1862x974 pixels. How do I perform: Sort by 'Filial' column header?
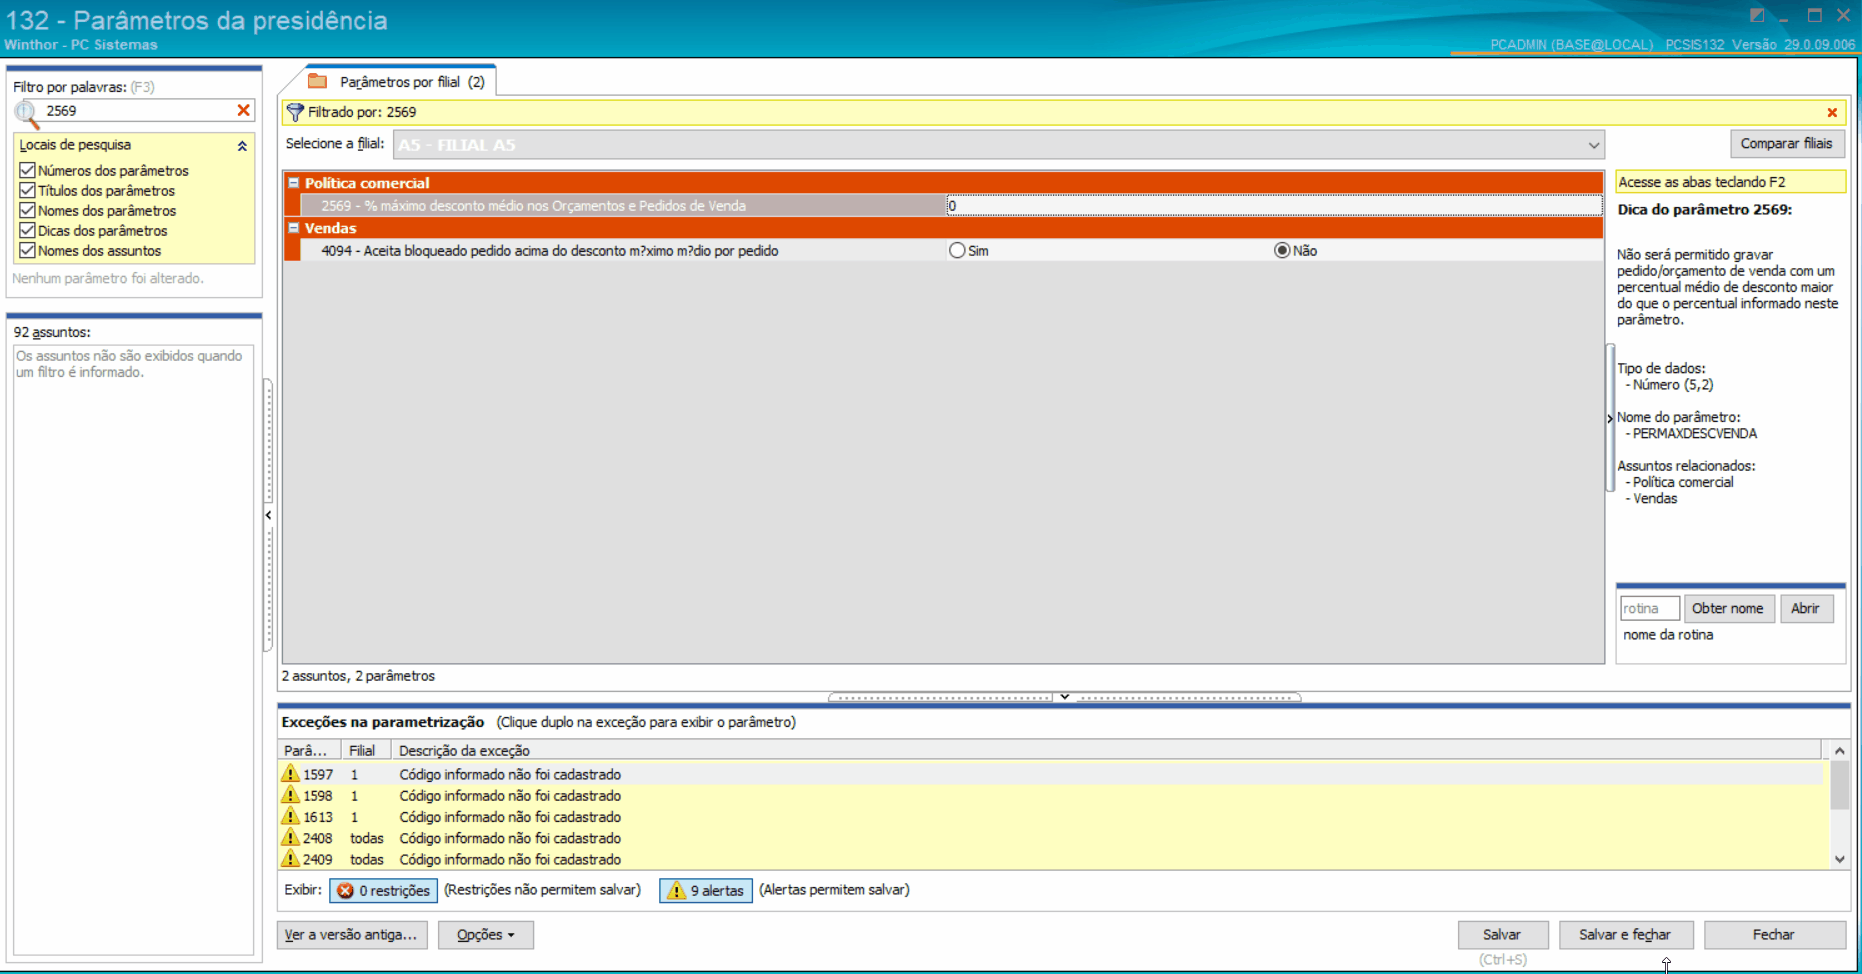click(x=367, y=750)
